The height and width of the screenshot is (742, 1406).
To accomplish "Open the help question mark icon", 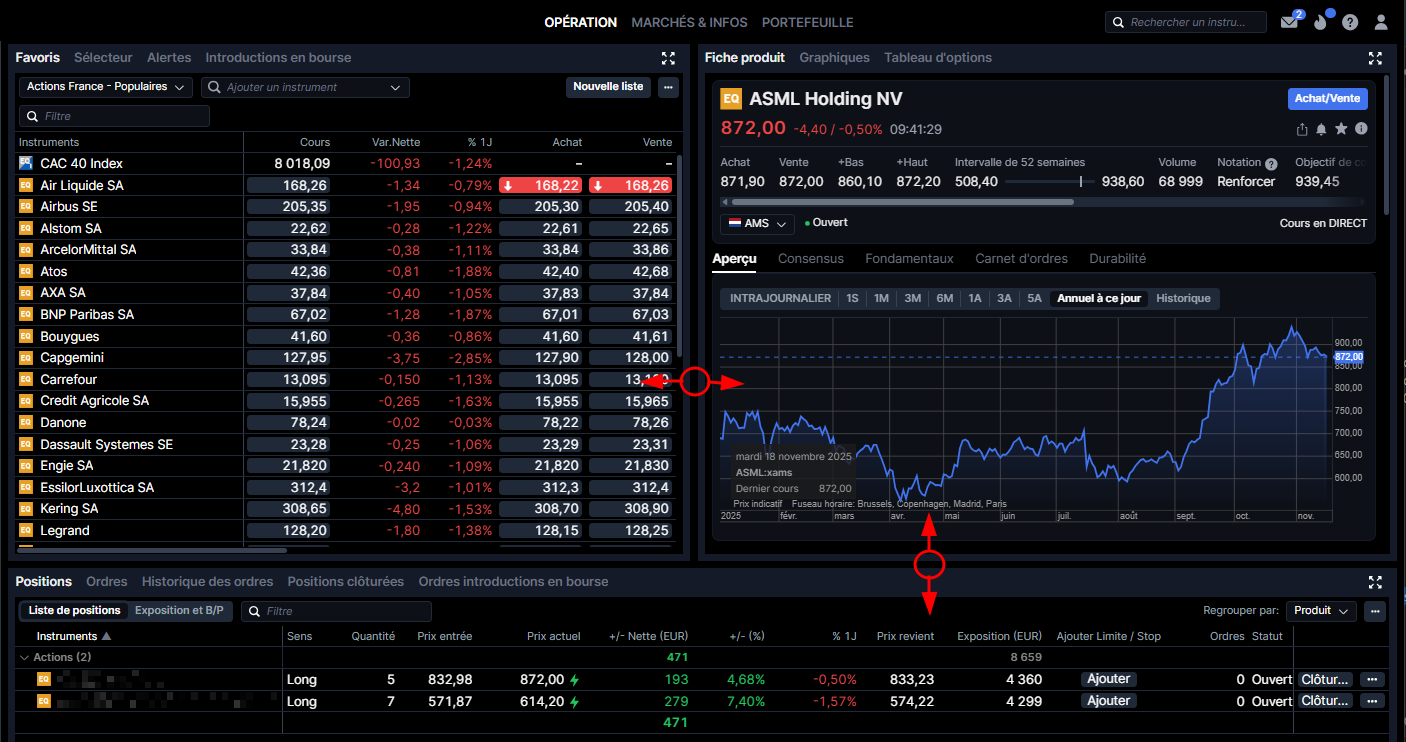I will coord(1350,22).
